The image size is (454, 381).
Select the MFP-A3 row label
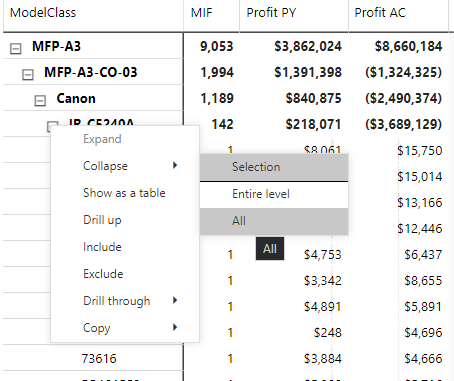pyautogui.click(x=56, y=46)
